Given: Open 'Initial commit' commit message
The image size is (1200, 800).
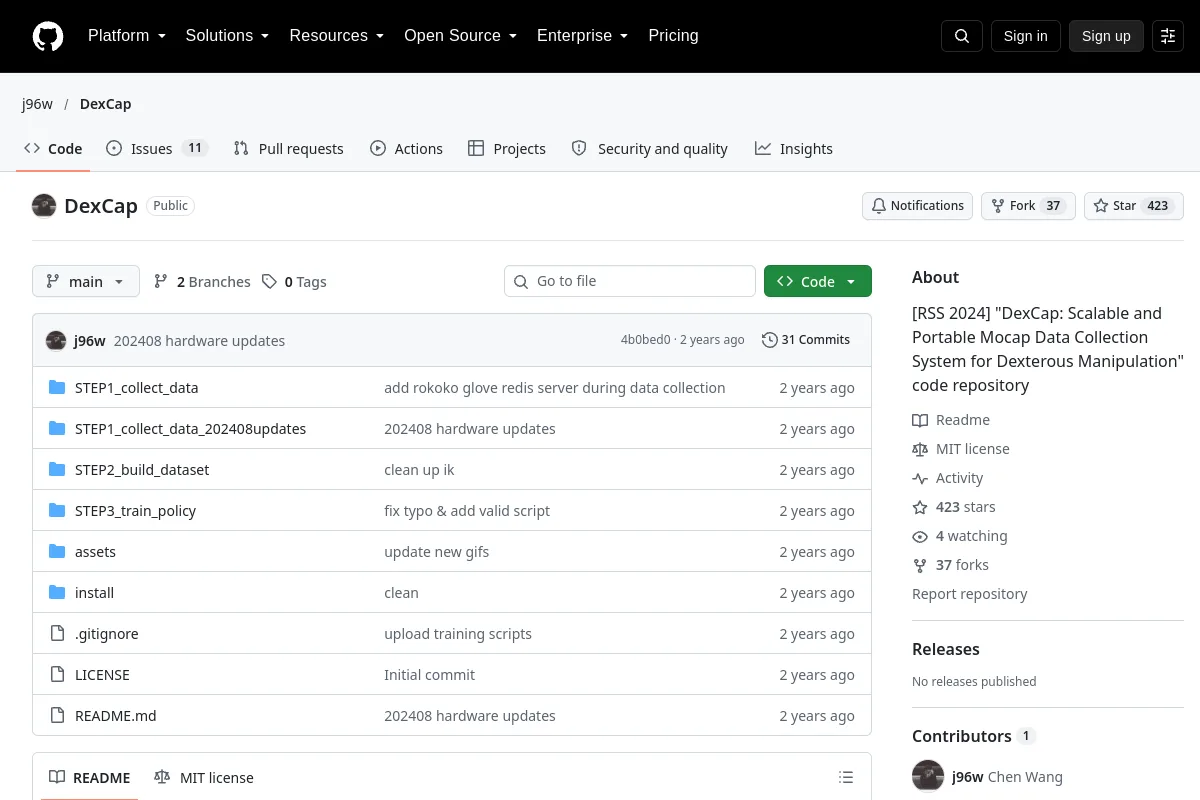Looking at the screenshot, I should pos(430,675).
